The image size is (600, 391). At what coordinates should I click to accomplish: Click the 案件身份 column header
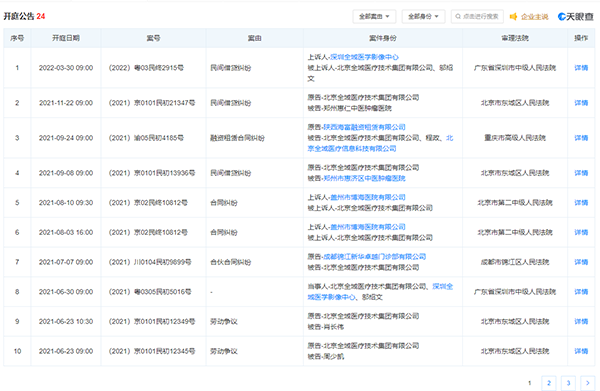[383, 38]
